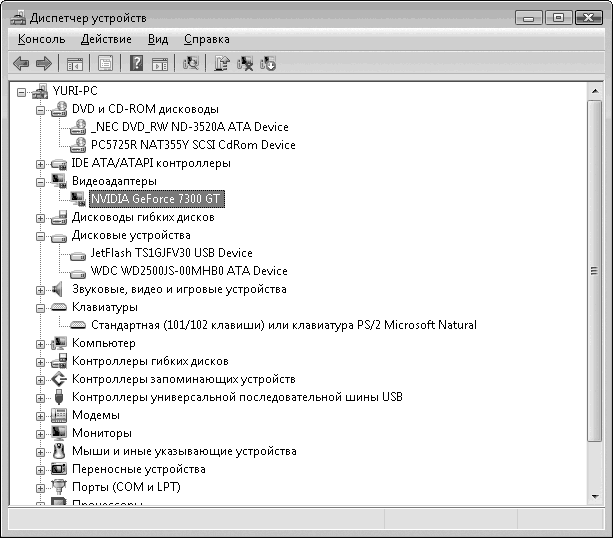Open the Справка menu

point(206,39)
